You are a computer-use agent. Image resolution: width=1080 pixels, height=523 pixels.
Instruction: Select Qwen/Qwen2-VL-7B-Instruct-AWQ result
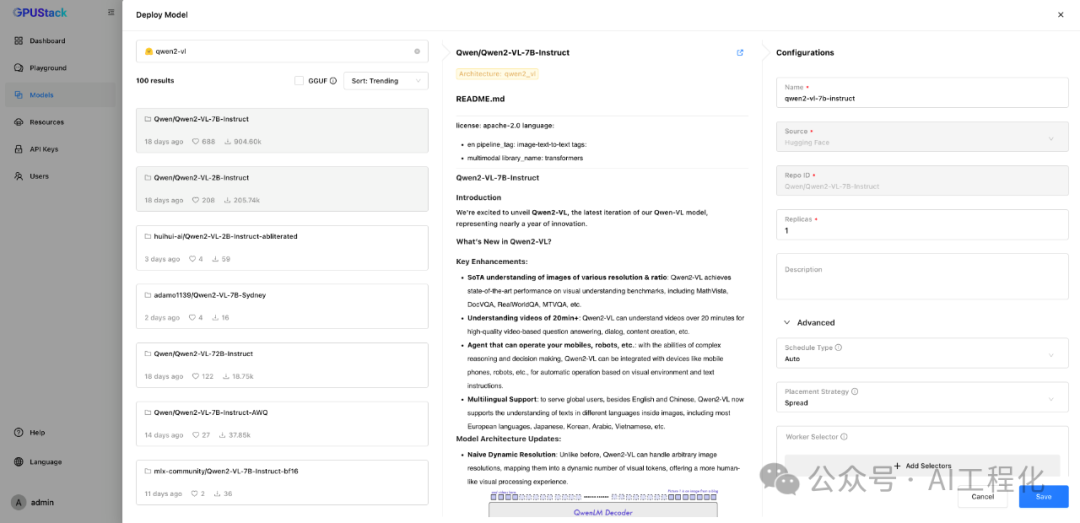click(282, 424)
